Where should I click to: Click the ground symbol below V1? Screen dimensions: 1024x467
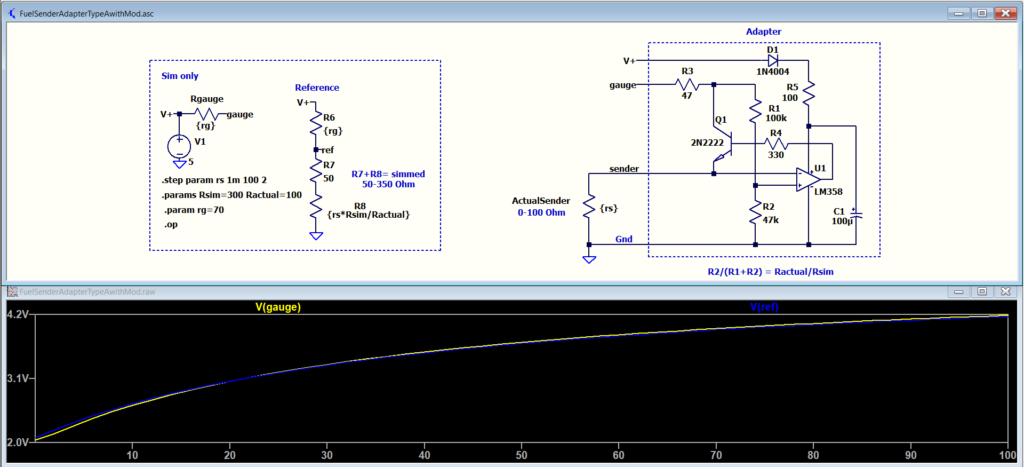(x=179, y=163)
